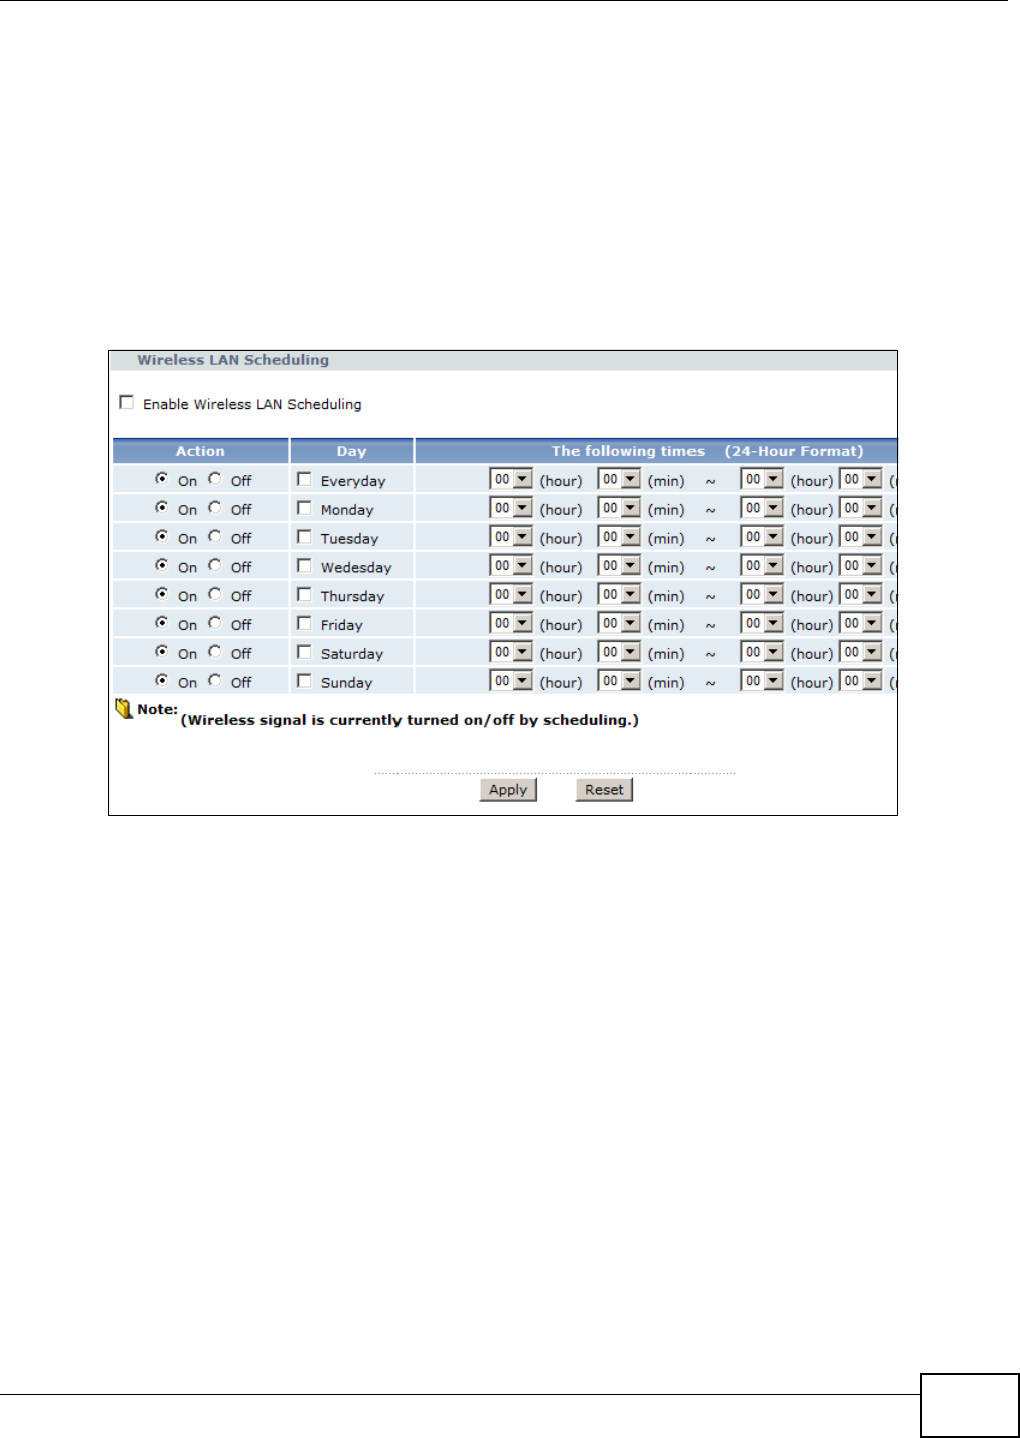Viewport: 1020px width, 1438px height.
Task: Open Everyday end minute dropdown
Action: (861, 480)
